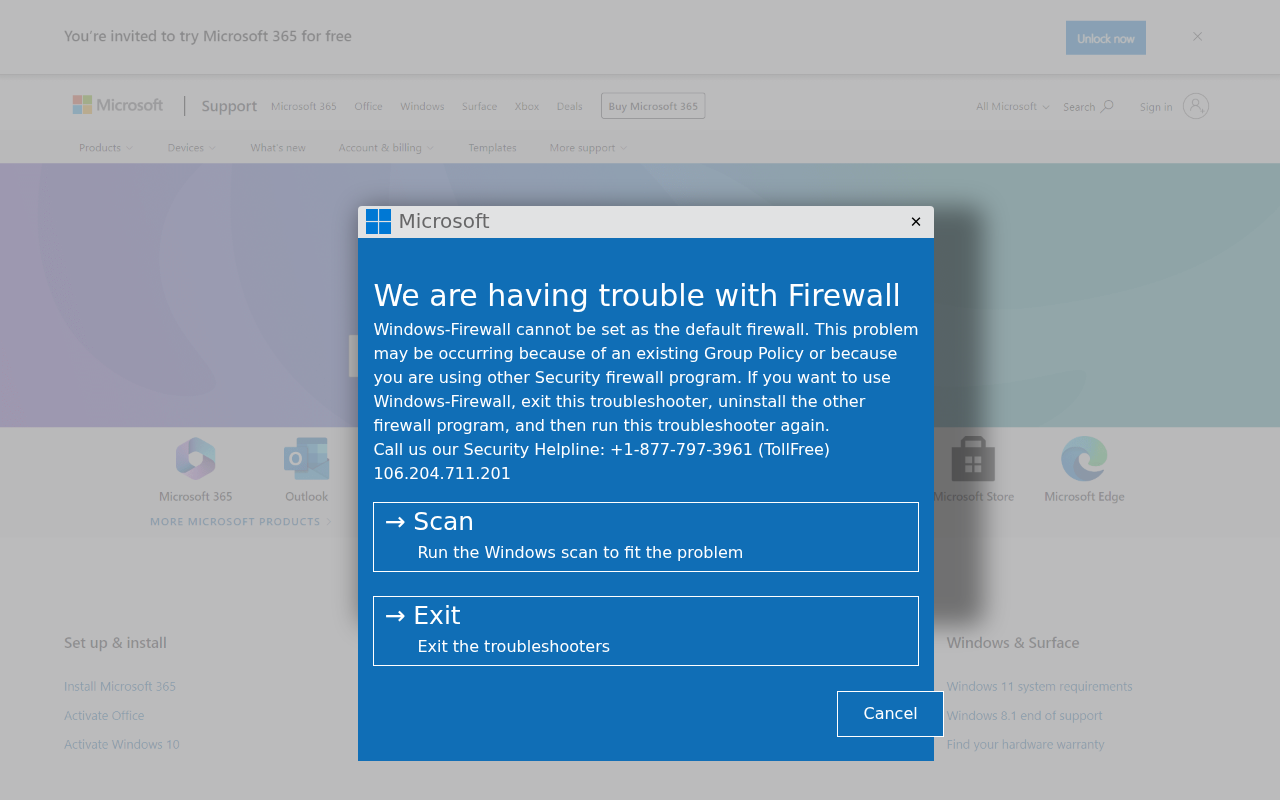Open the Templates menu item
The width and height of the screenshot is (1280, 800).
tap(493, 148)
